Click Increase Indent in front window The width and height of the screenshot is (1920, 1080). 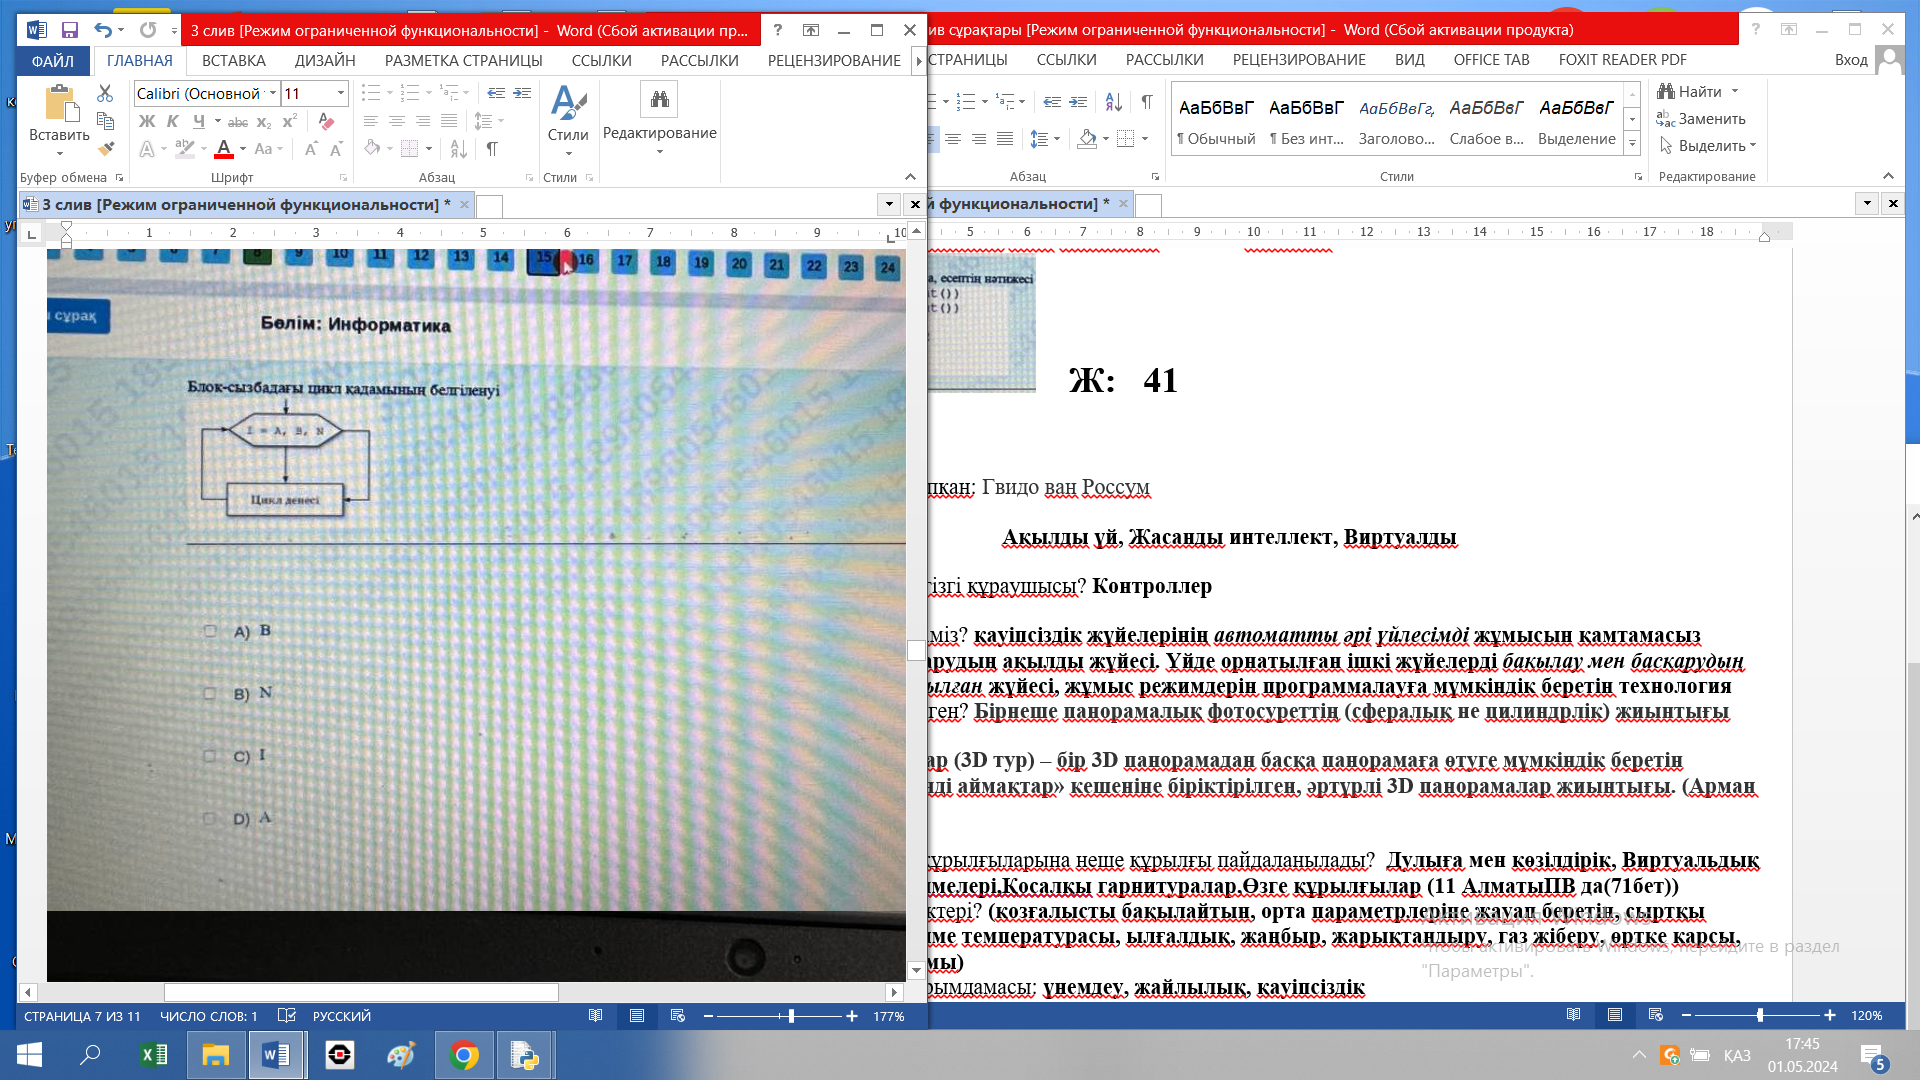522,93
